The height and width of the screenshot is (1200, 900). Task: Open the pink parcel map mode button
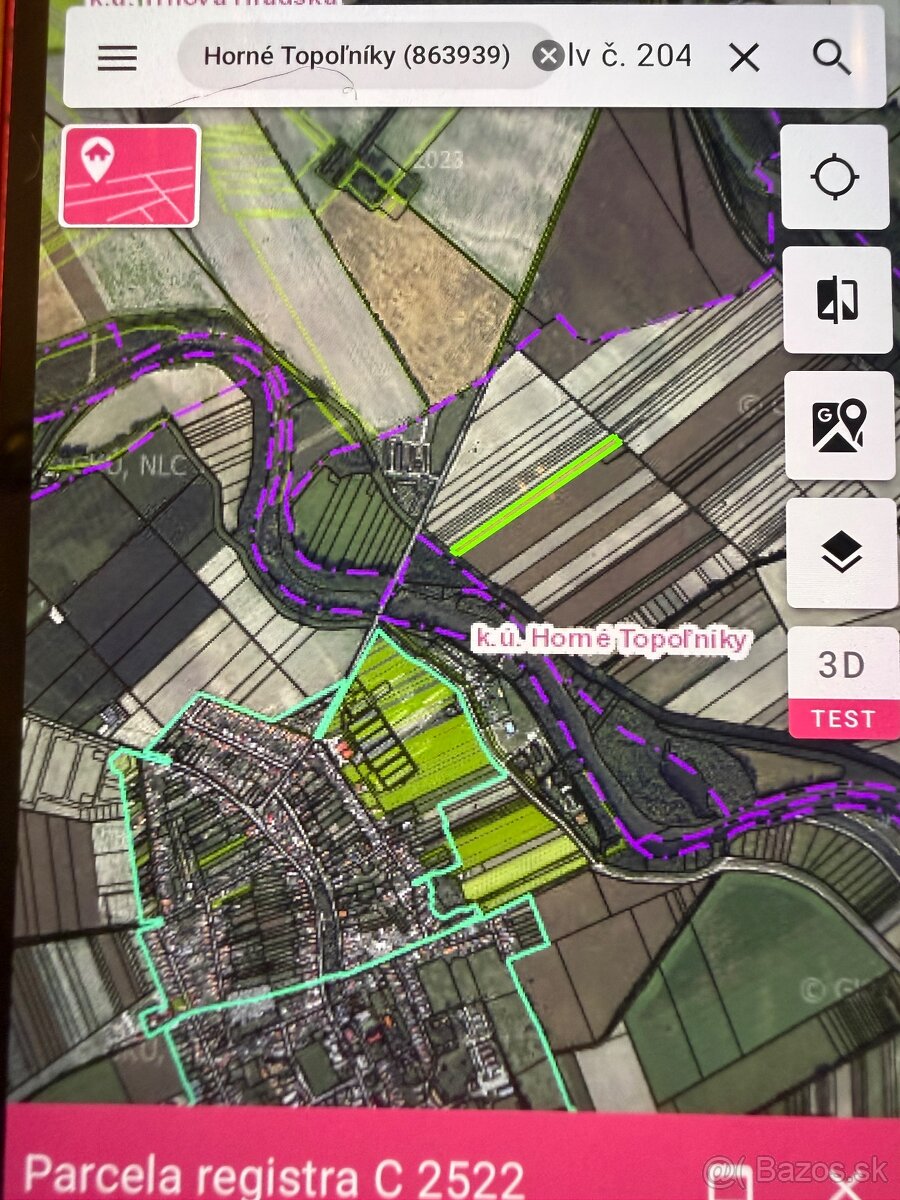pyautogui.click(x=130, y=175)
